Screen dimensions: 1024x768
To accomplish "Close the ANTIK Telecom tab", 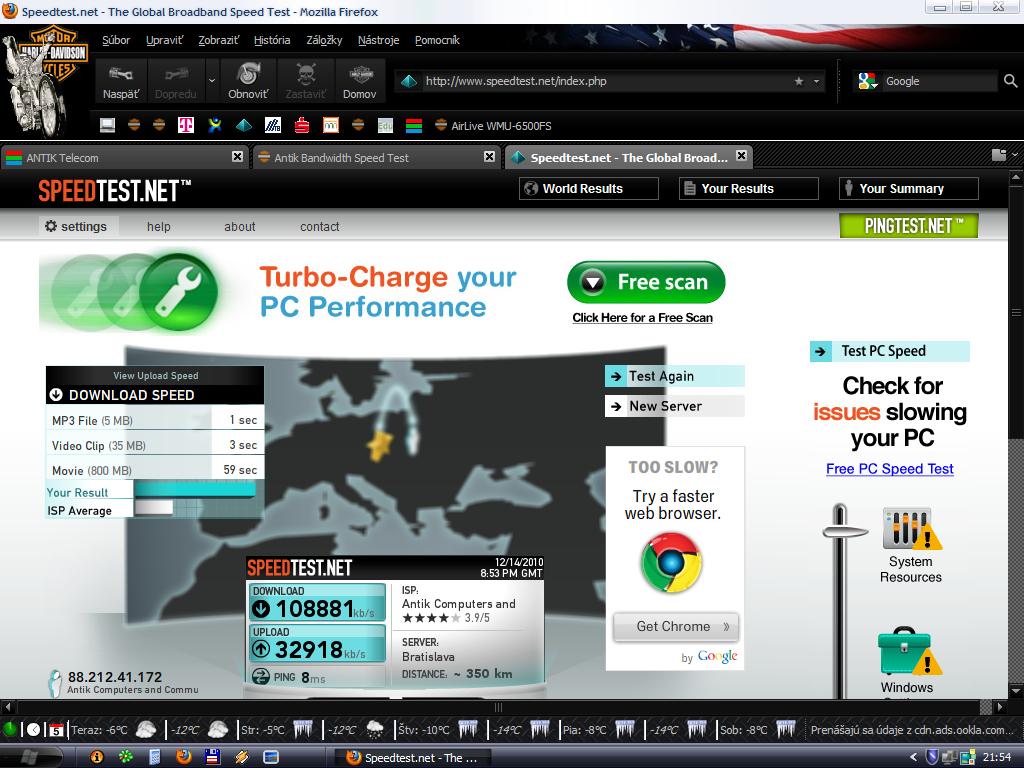I will coord(238,157).
